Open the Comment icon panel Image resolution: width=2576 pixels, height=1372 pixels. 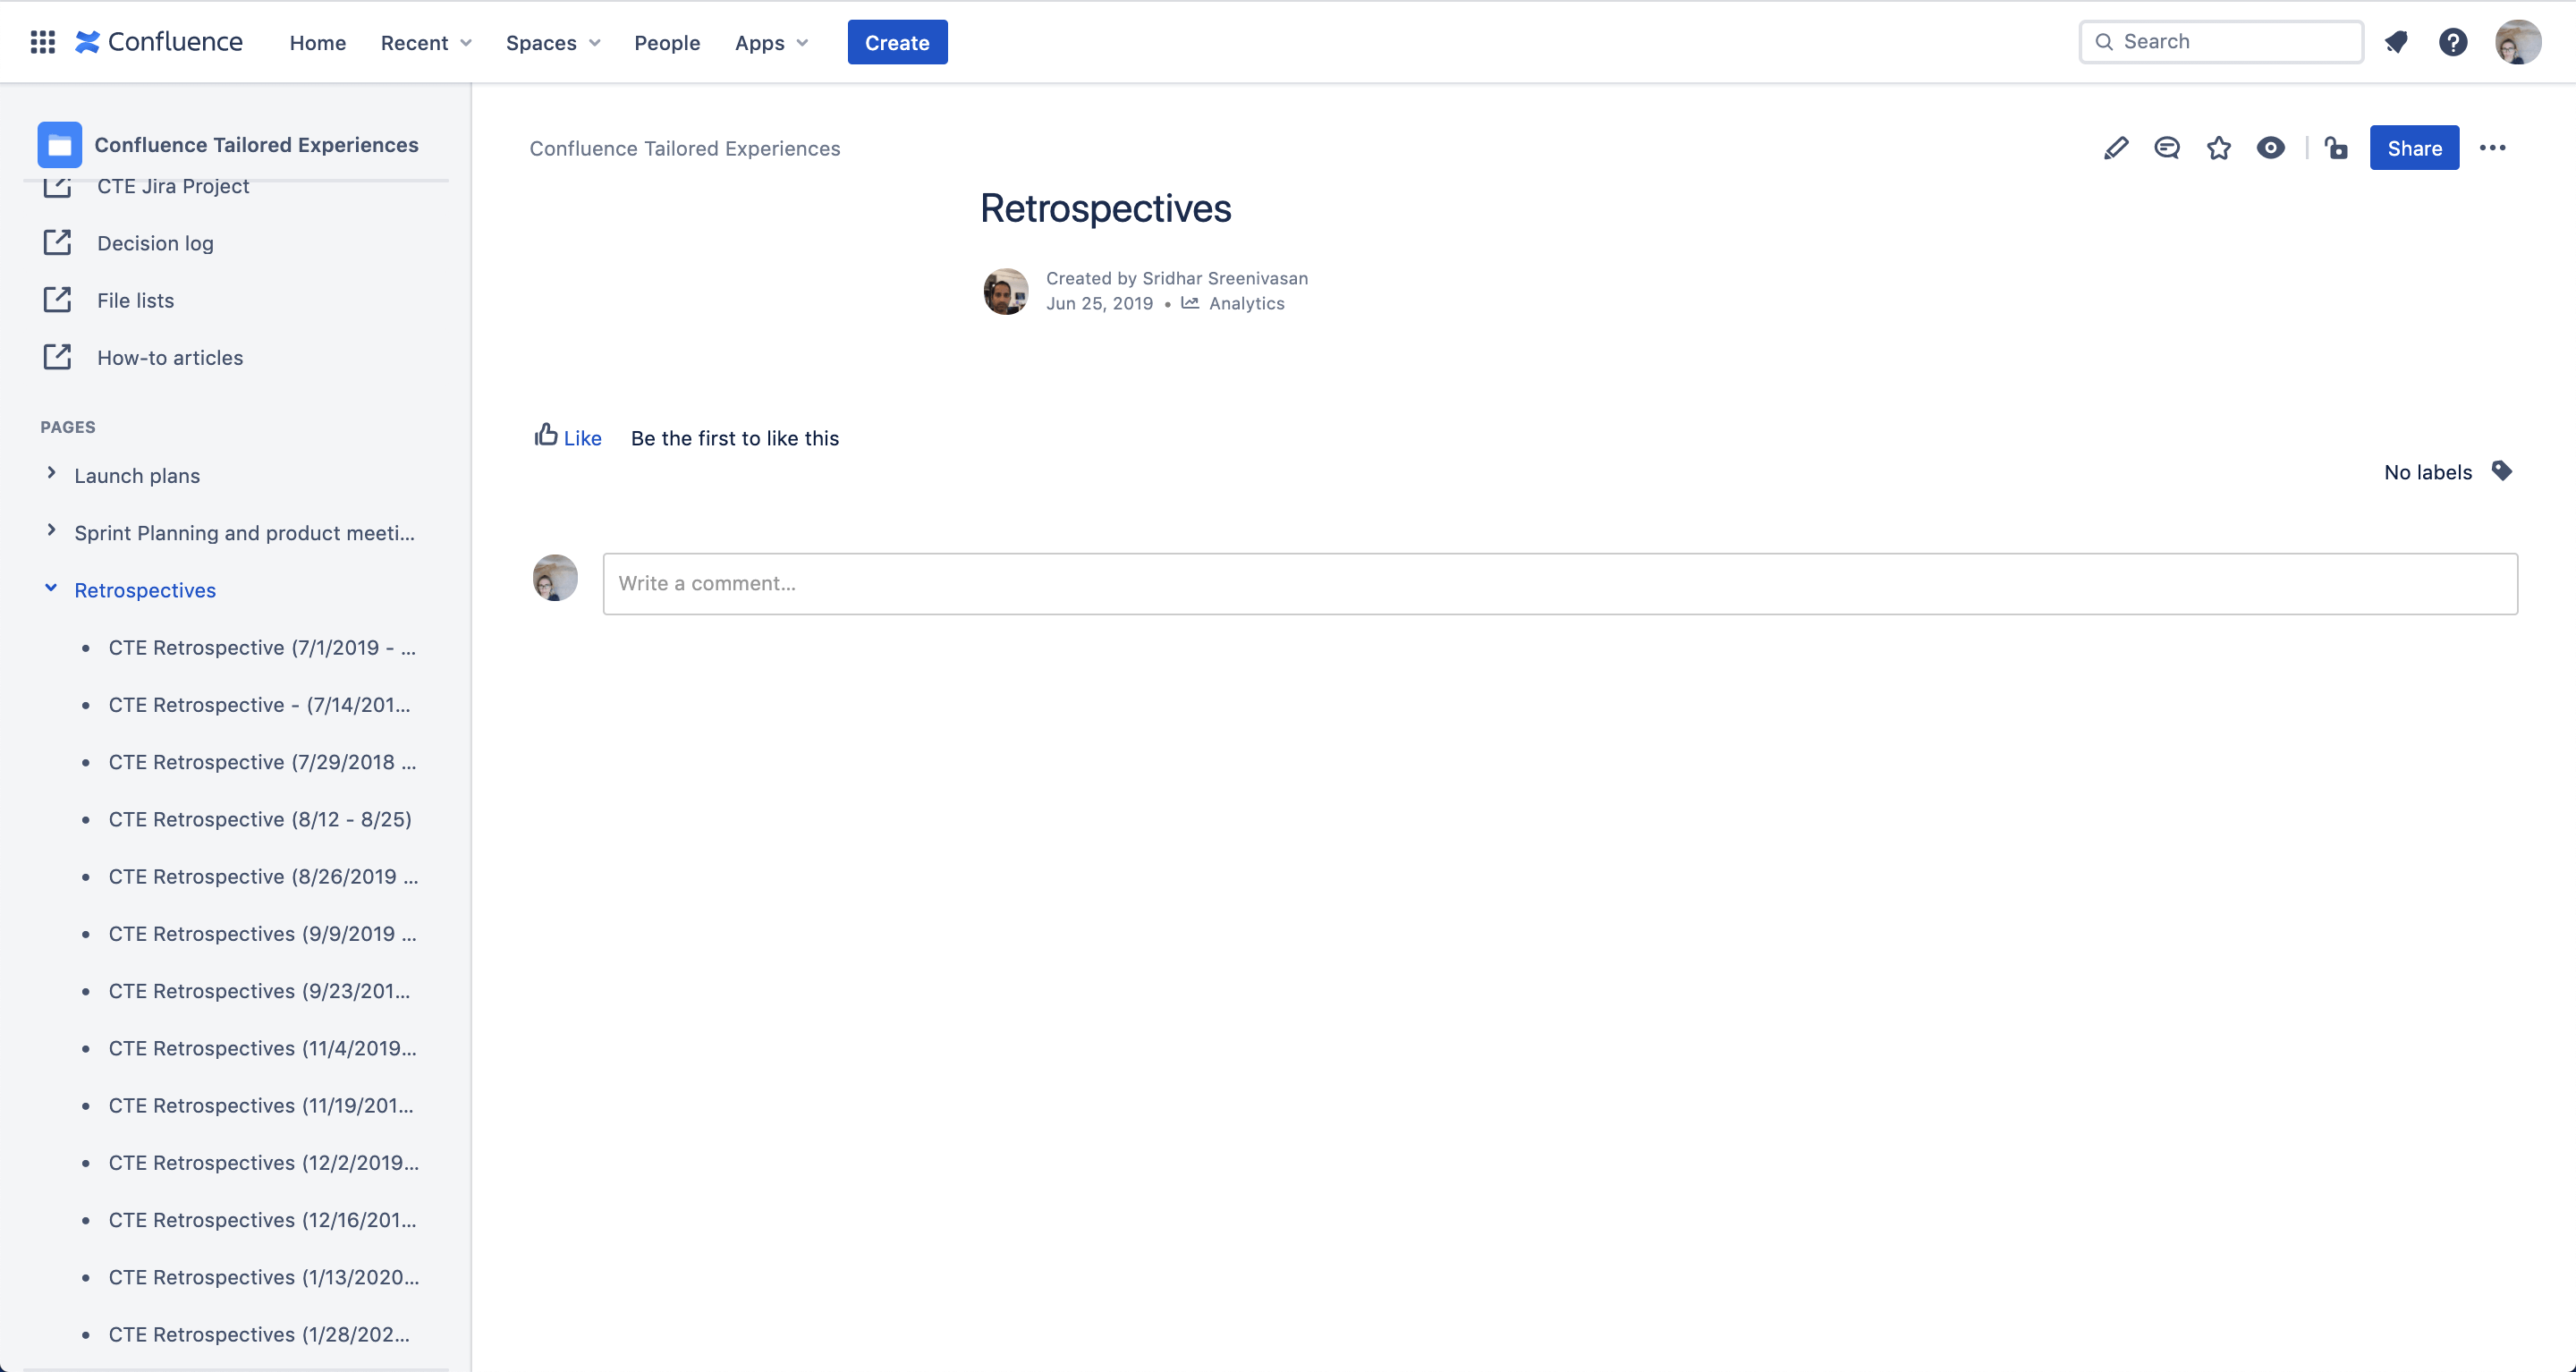[x=2165, y=148]
